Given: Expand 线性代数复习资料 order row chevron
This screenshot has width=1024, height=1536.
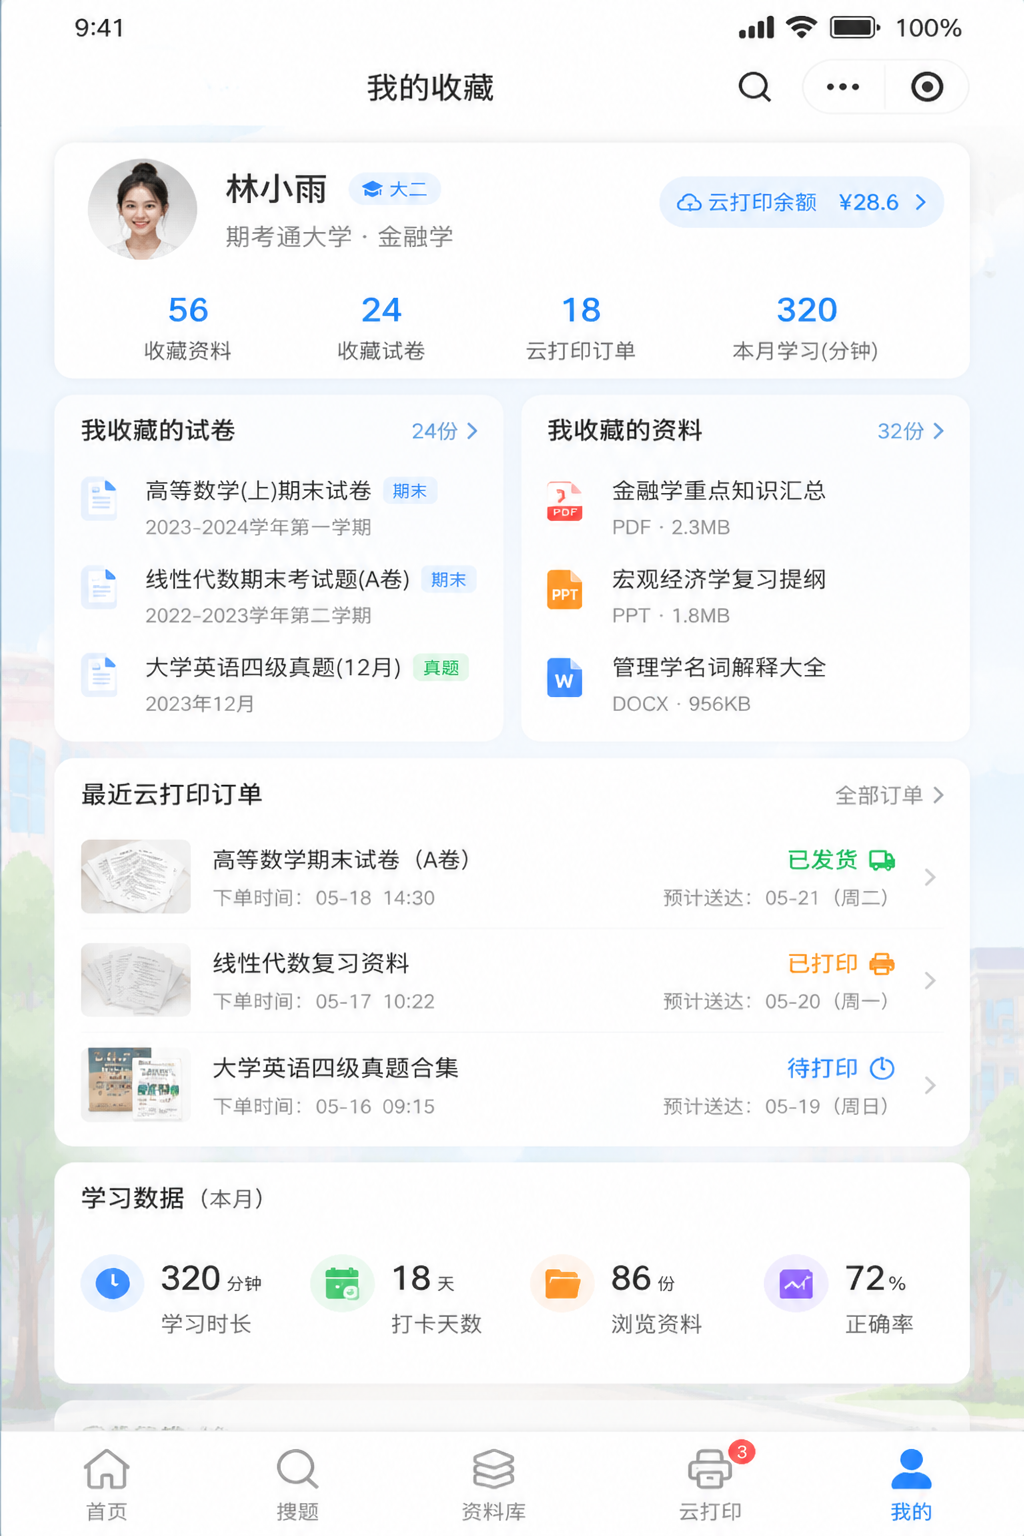Looking at the screenshot, I should click(x=930, y=981).
